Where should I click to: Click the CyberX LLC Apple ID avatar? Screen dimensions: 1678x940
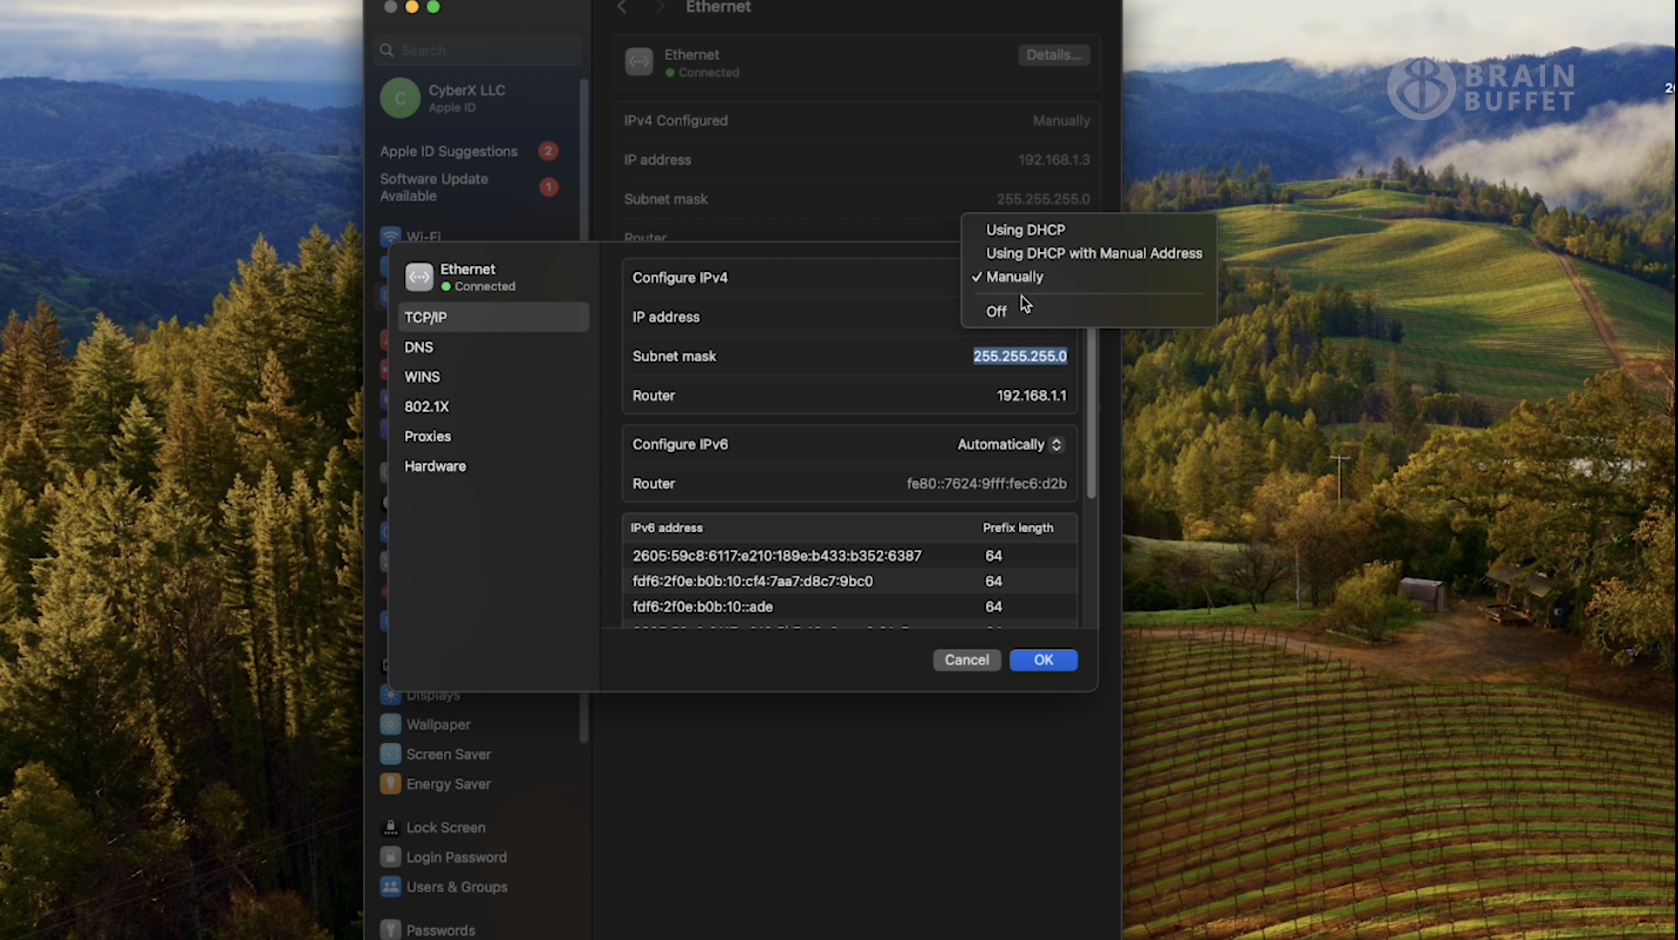click(400, 98)
